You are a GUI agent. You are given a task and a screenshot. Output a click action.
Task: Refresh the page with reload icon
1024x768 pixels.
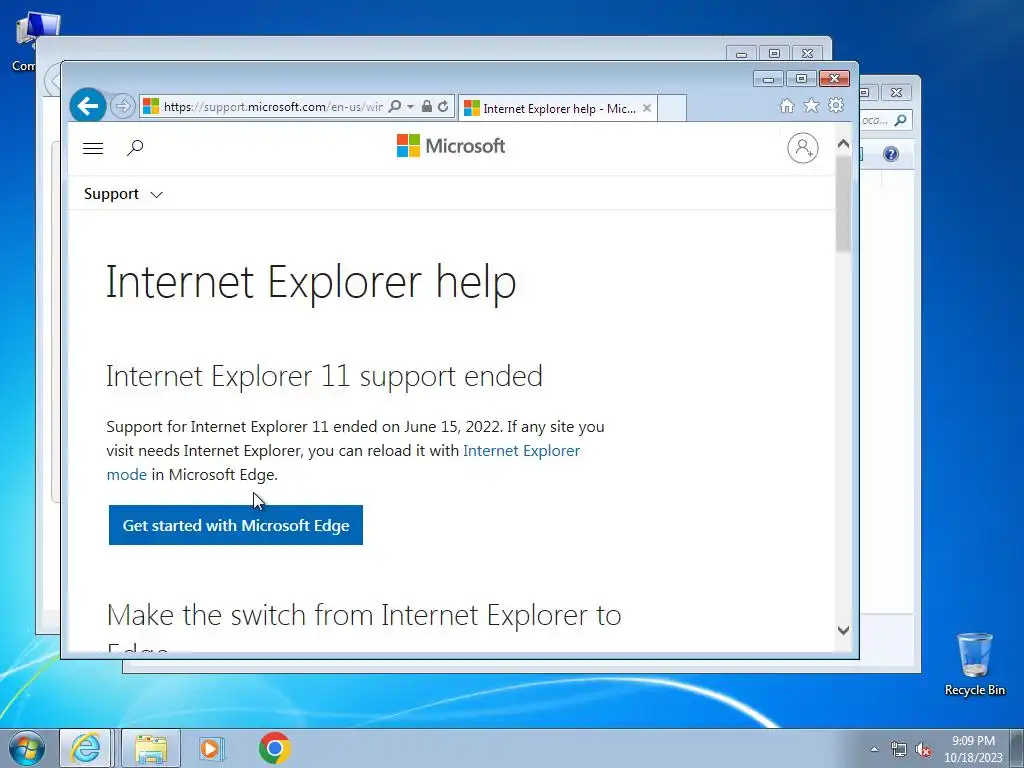click(x=443, y=106)
